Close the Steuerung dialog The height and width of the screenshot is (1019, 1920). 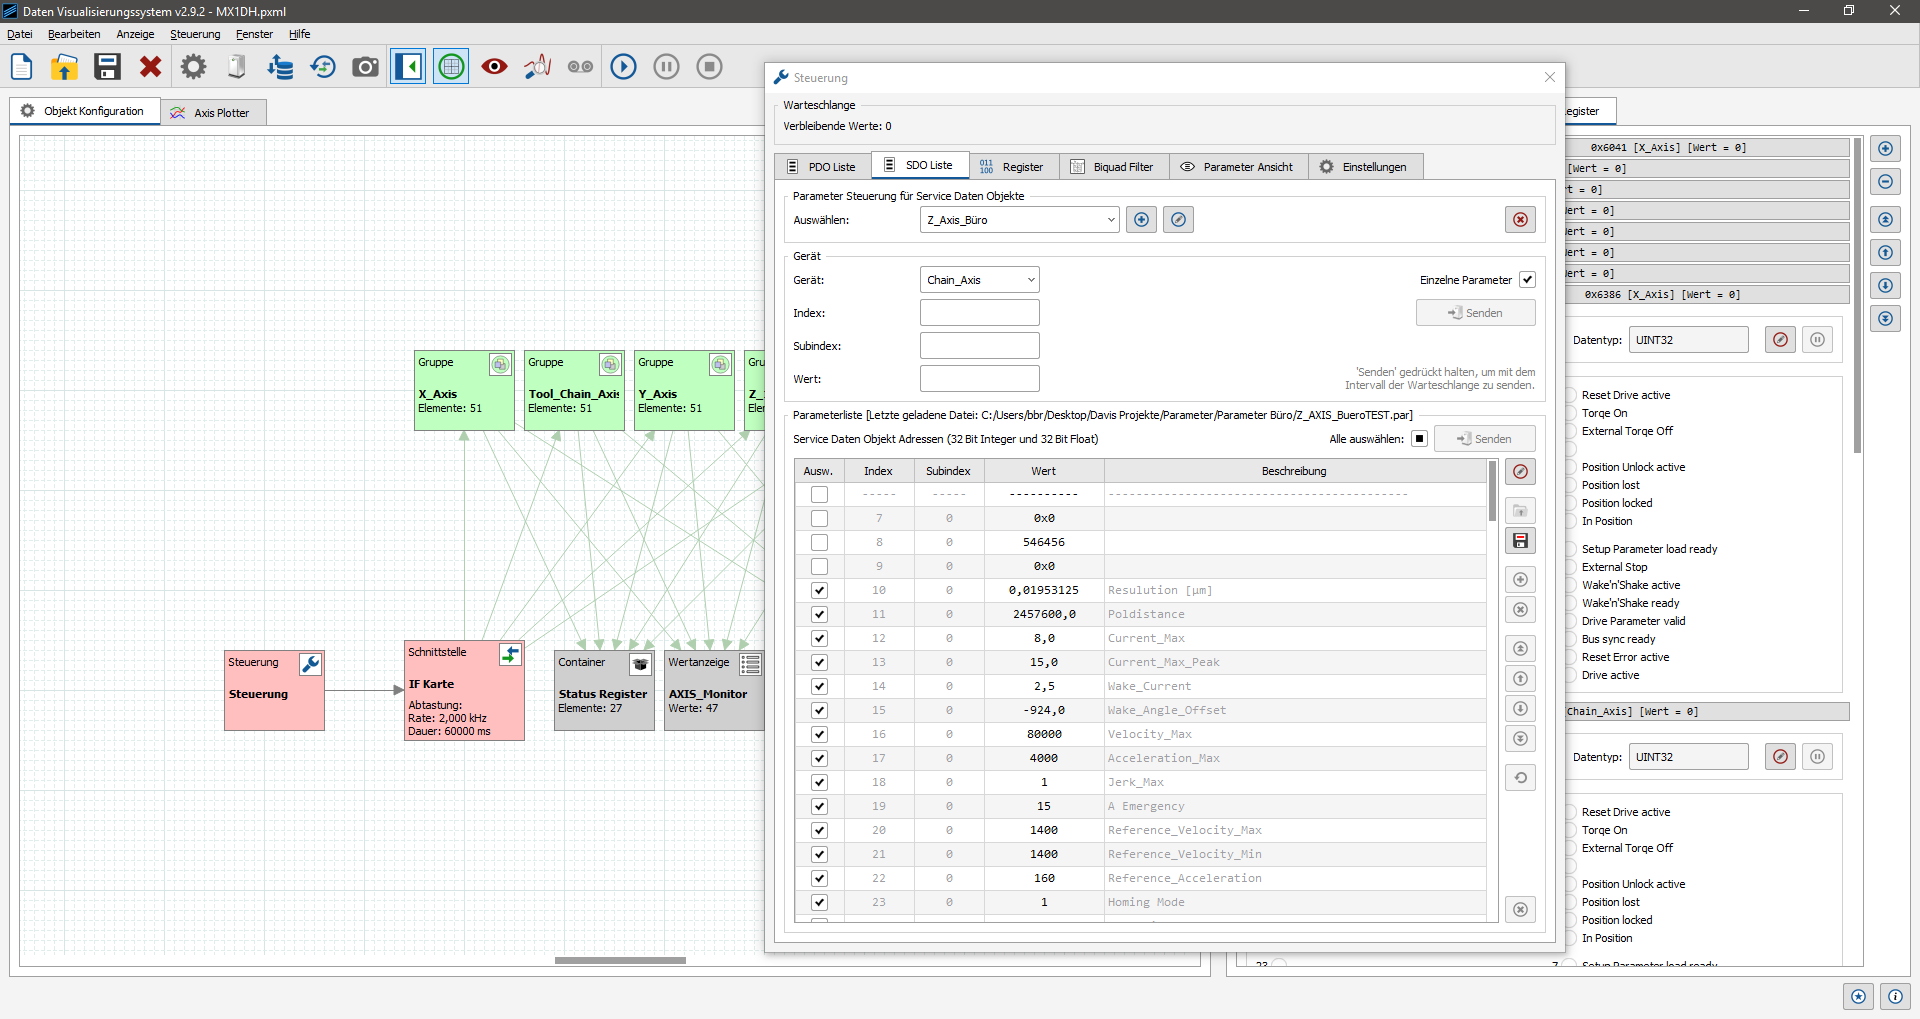click(x=1549, y=77)
